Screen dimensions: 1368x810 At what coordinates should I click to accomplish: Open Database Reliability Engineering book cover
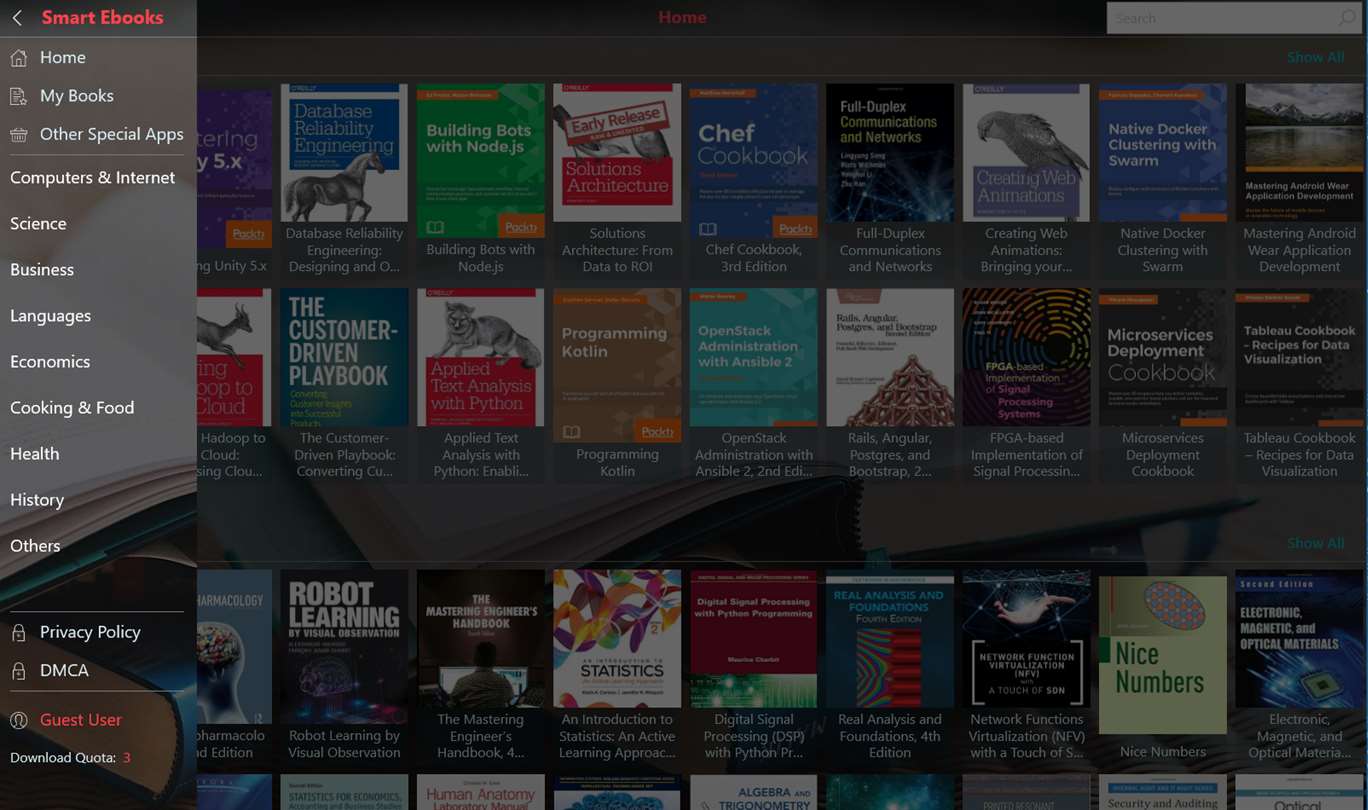tap(345, 153)
